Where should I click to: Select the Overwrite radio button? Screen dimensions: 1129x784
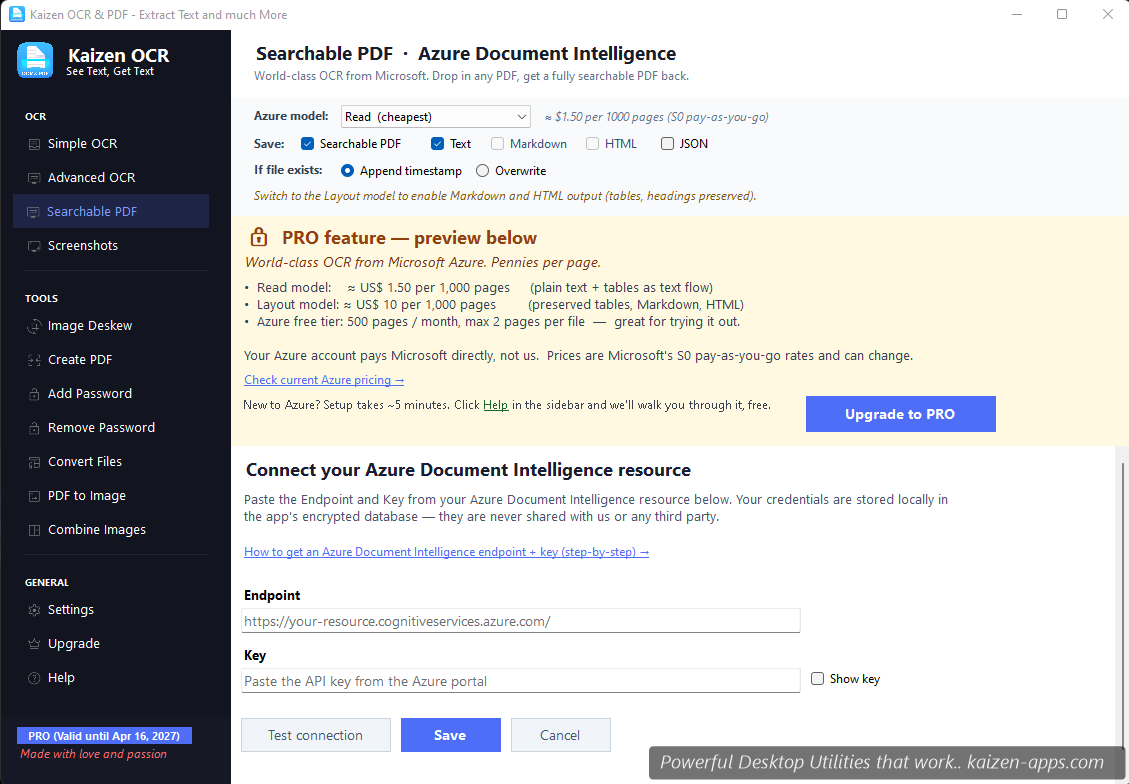pyautogui.click(x=481, y=170)
